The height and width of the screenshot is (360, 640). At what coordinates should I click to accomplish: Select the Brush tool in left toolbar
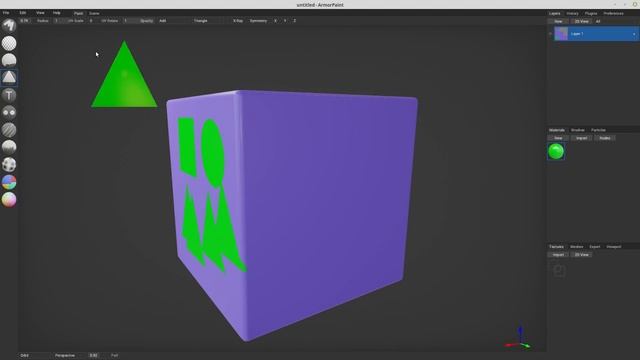pyautogui.click(x=9, y=25)
